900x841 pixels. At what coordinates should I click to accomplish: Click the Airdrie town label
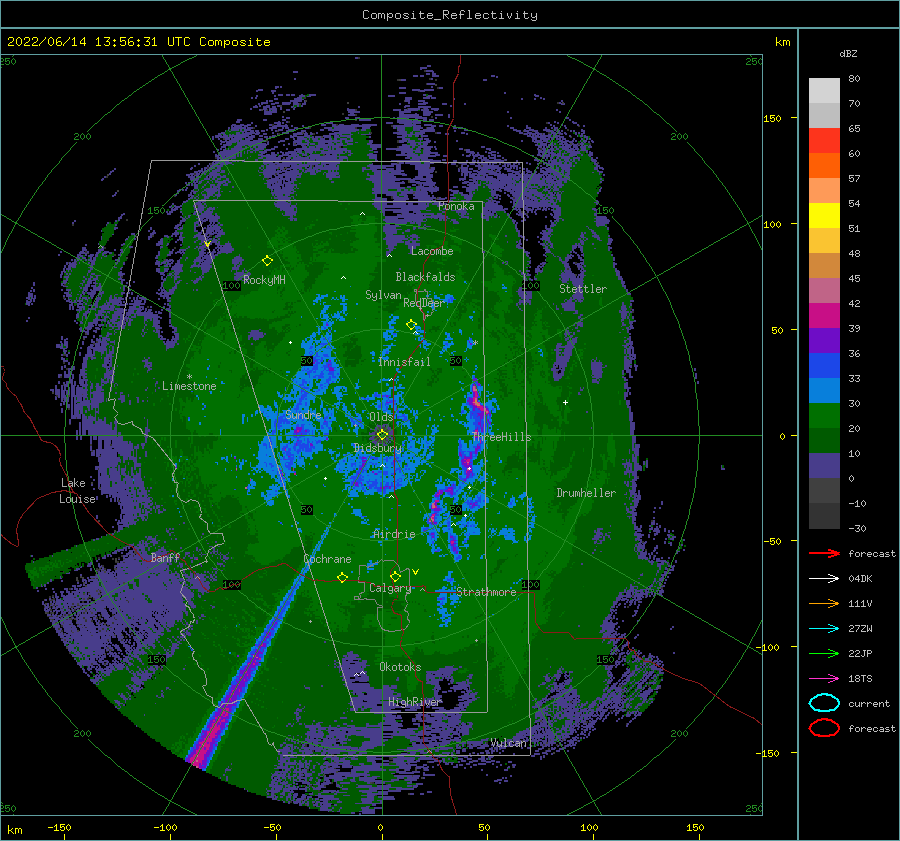click(394, 534)
